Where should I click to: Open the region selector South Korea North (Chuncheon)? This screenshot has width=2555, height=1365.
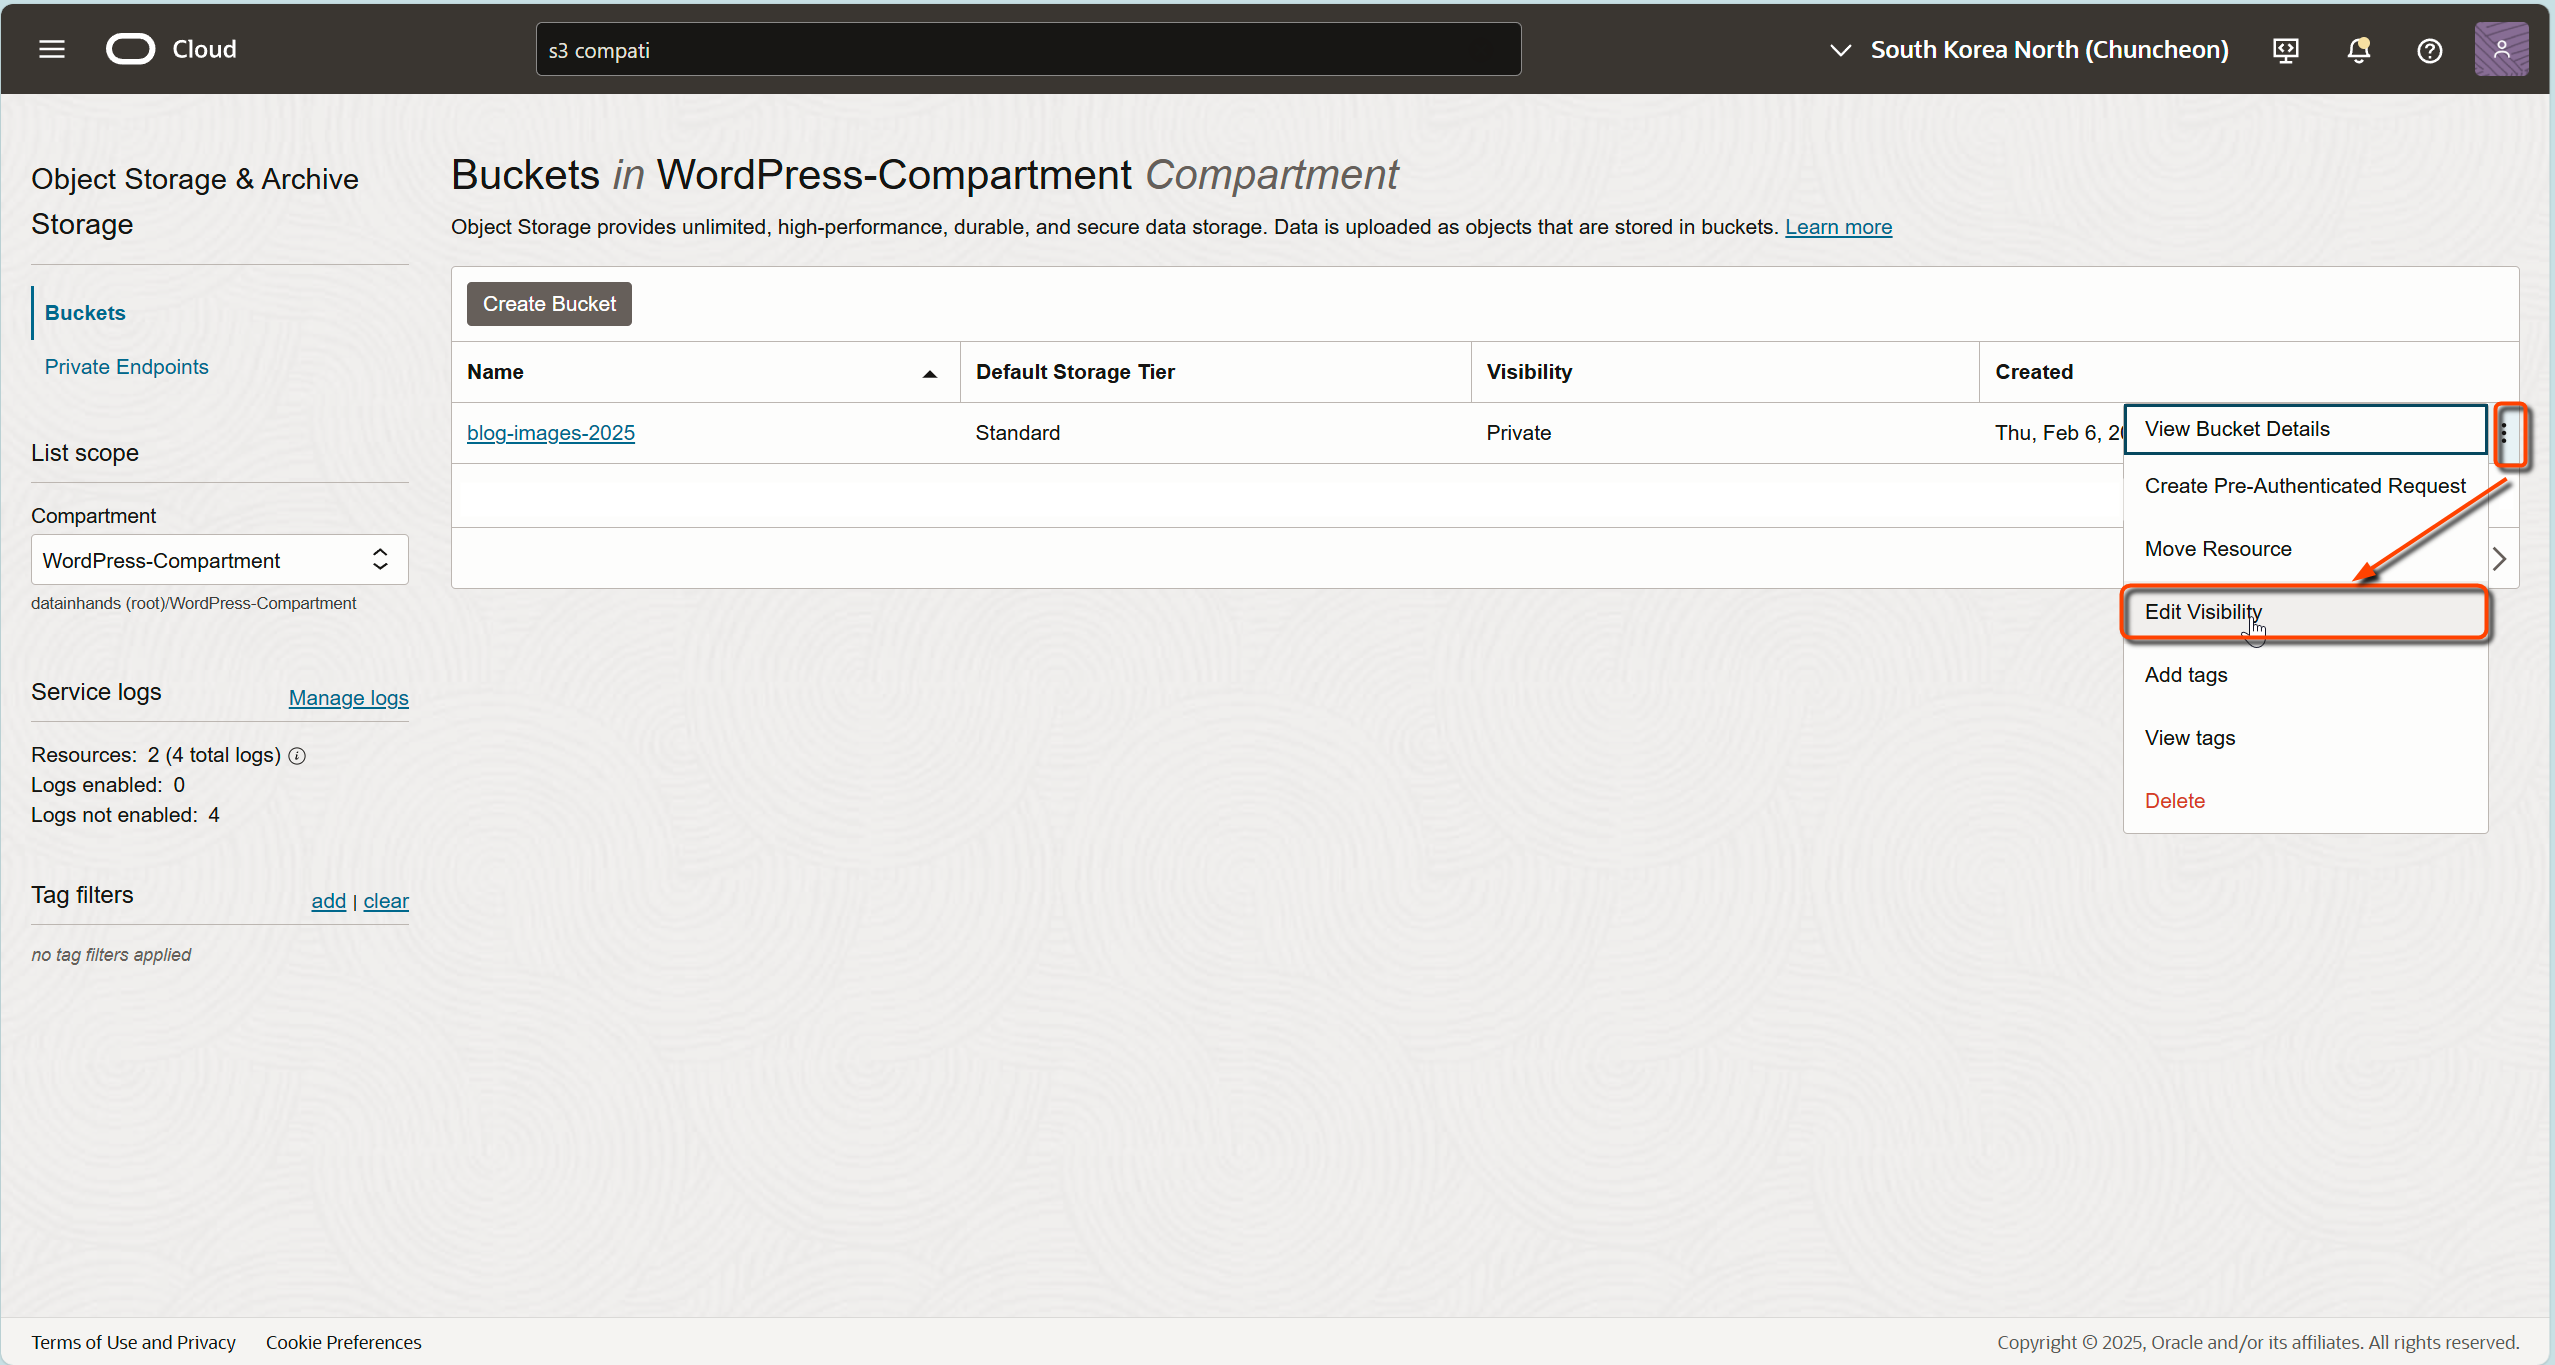coord(2029,49)
